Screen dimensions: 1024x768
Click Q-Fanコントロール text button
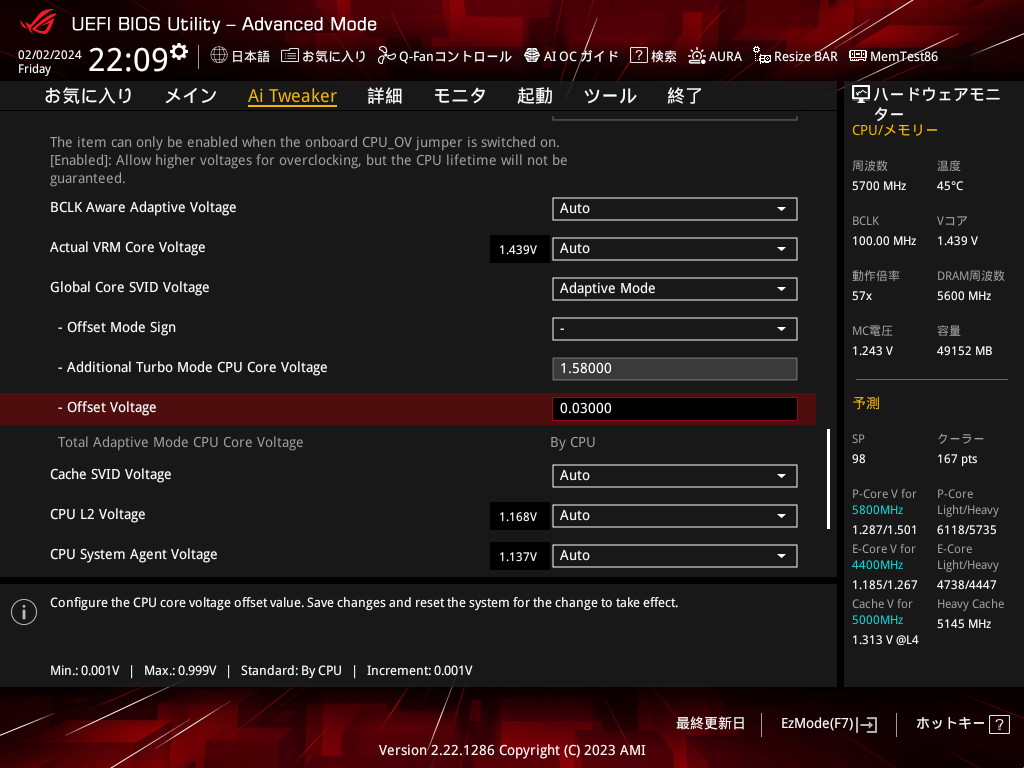coord(455,56)
